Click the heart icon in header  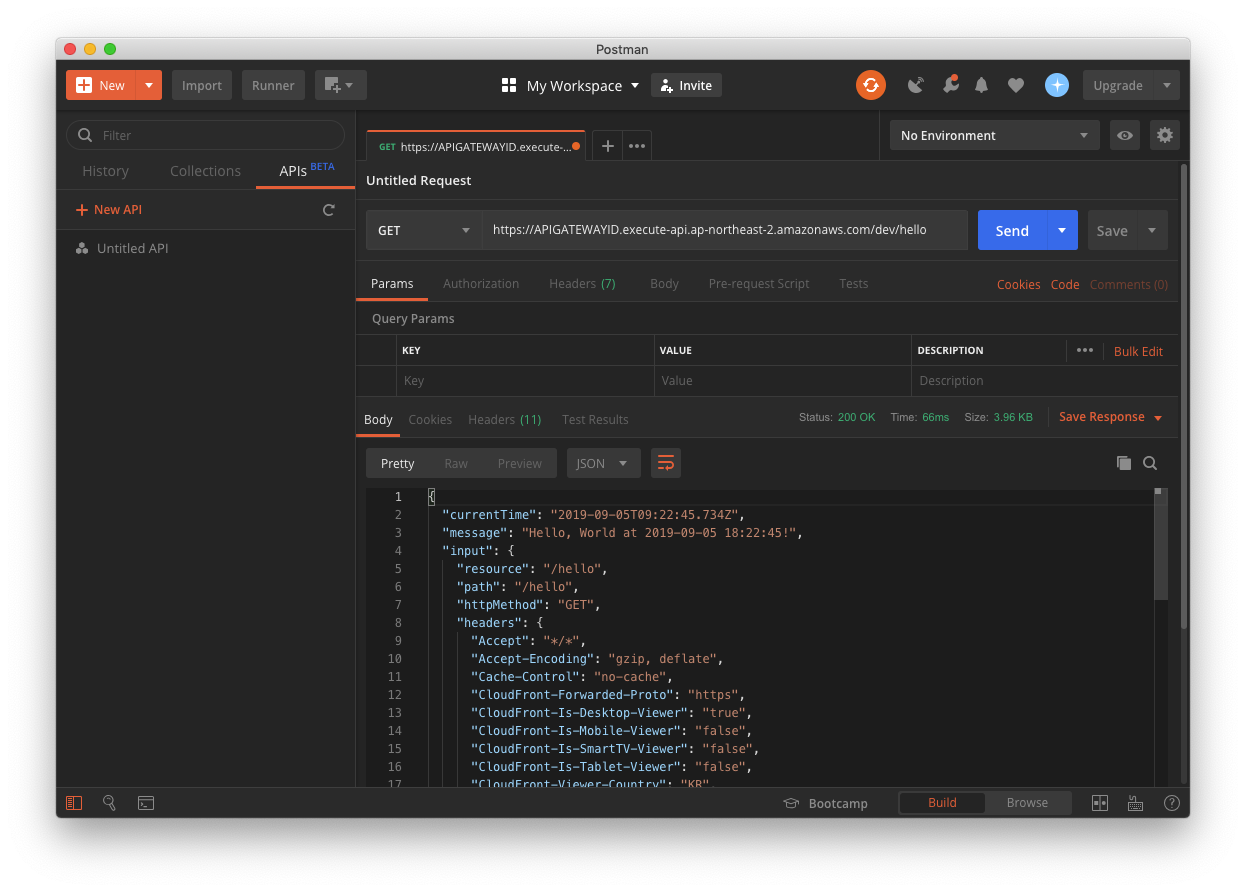click(x=1016, y=86)
